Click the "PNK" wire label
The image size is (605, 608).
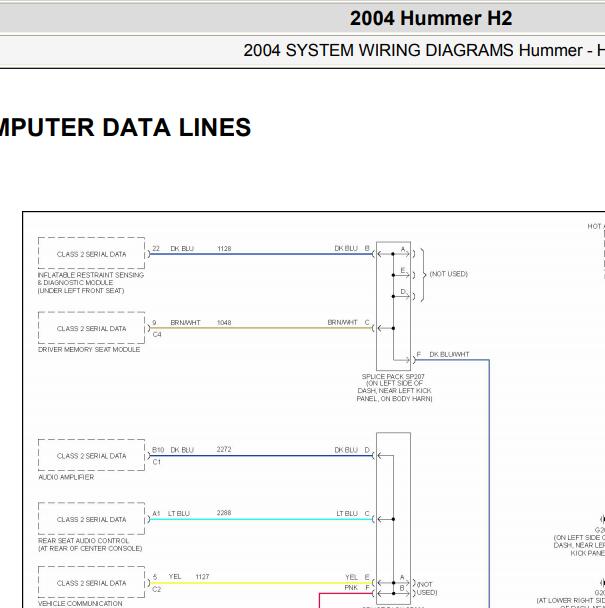[351, 588]
